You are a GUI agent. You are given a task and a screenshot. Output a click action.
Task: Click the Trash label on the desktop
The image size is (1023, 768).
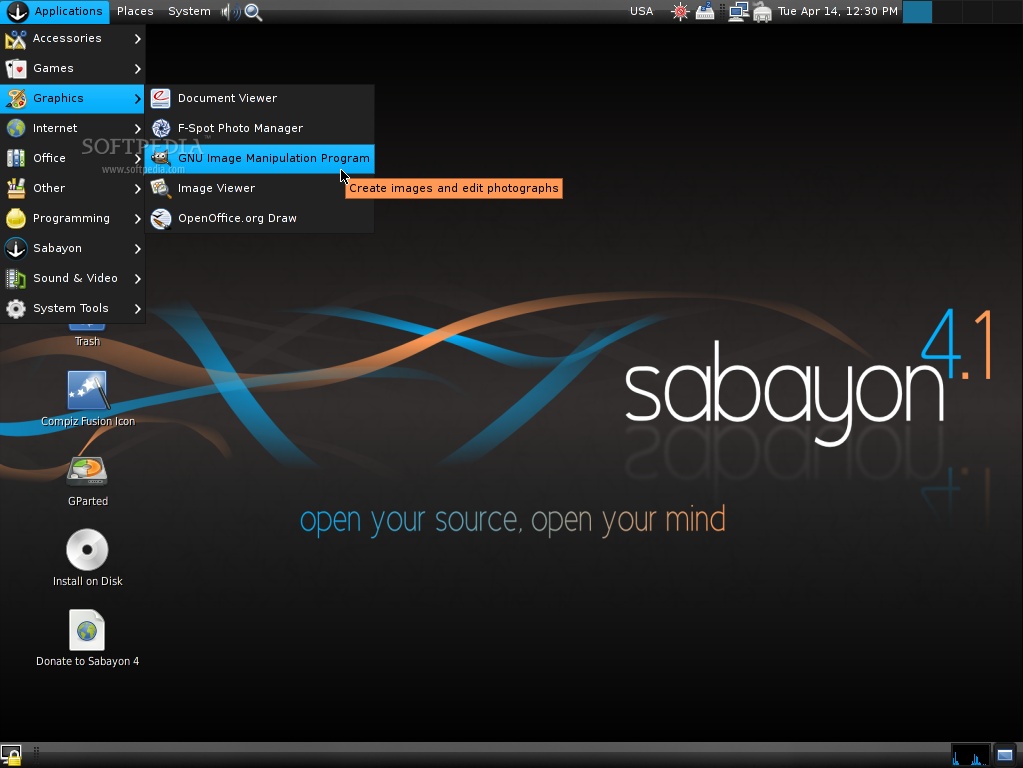coord(87,341)
